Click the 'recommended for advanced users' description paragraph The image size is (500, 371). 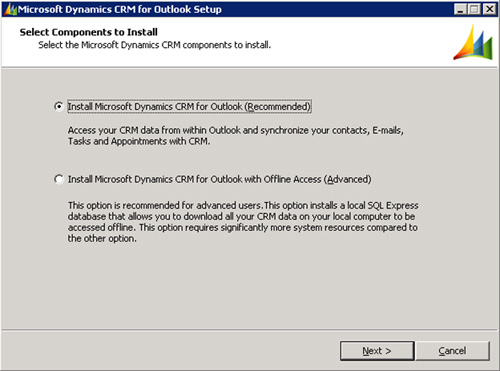(x=243, y=222)
